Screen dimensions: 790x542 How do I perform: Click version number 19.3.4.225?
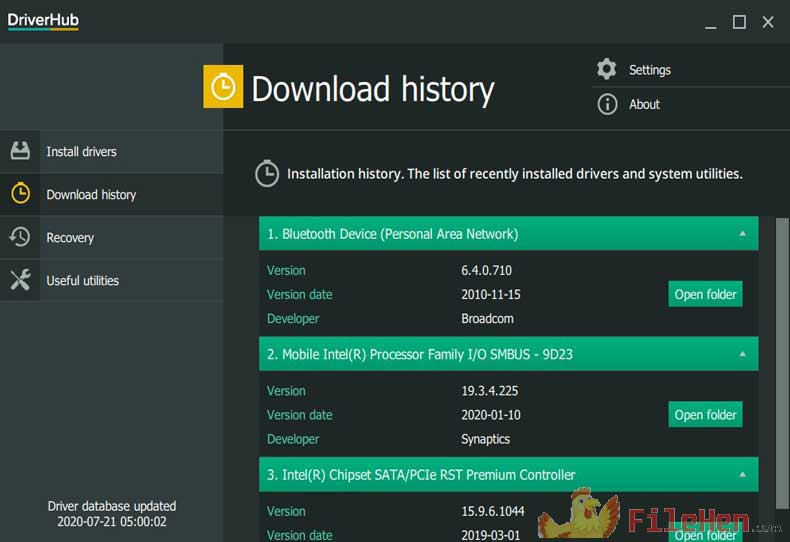pyautogui.click(x=489, y=391)
